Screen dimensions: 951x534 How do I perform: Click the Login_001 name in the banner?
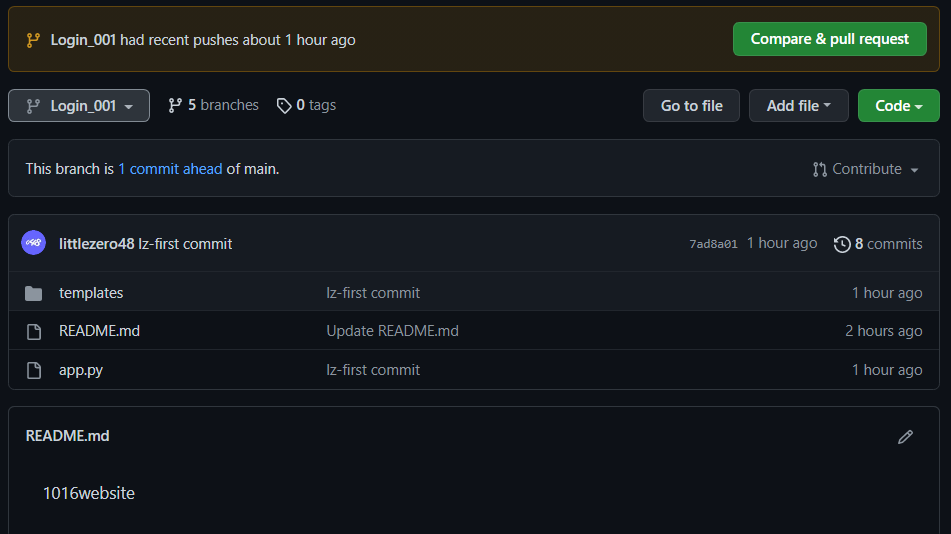pos(83,40)
